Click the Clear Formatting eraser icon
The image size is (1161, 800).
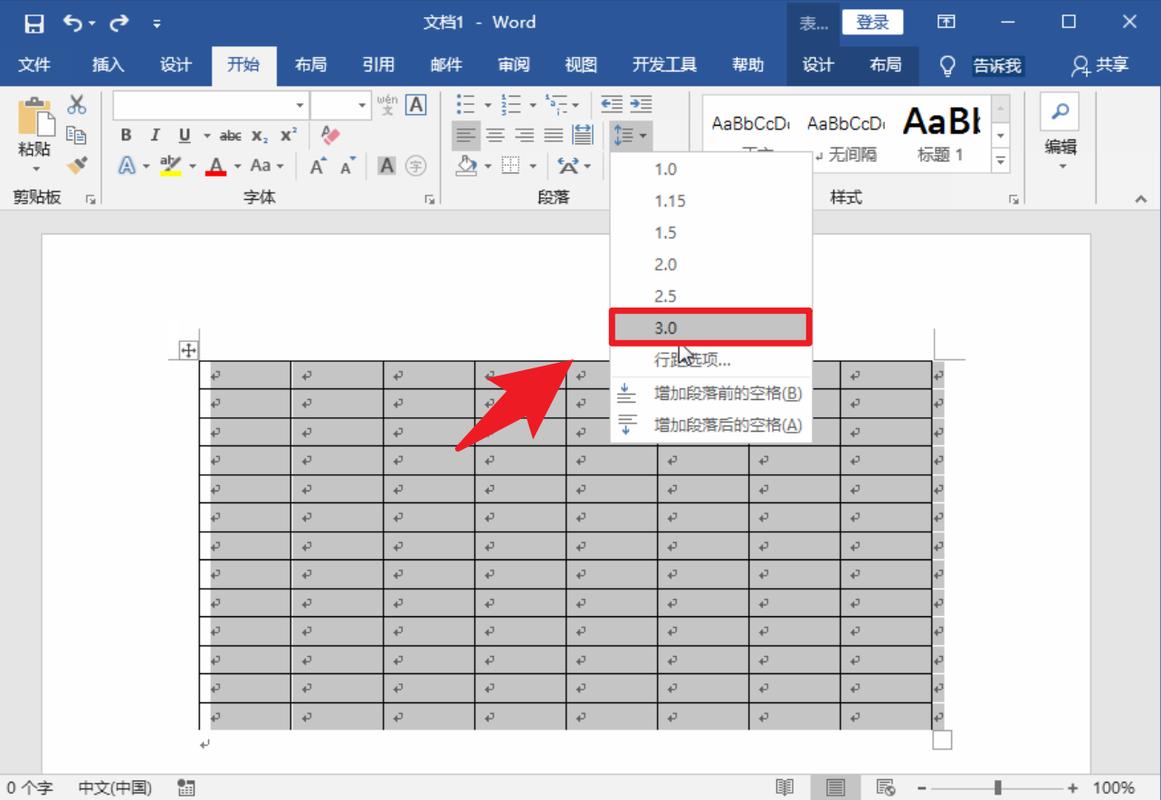331,135
